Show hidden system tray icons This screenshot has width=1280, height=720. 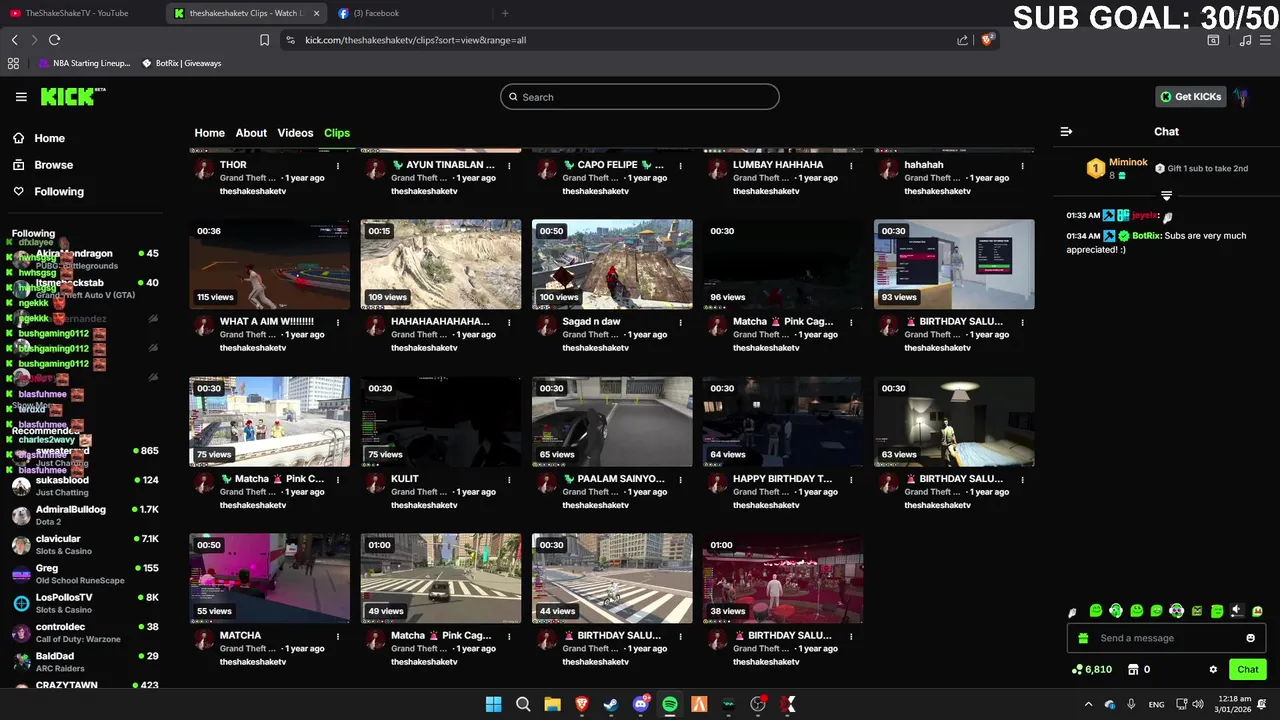pyautogui.click(x=1088, y=704)
